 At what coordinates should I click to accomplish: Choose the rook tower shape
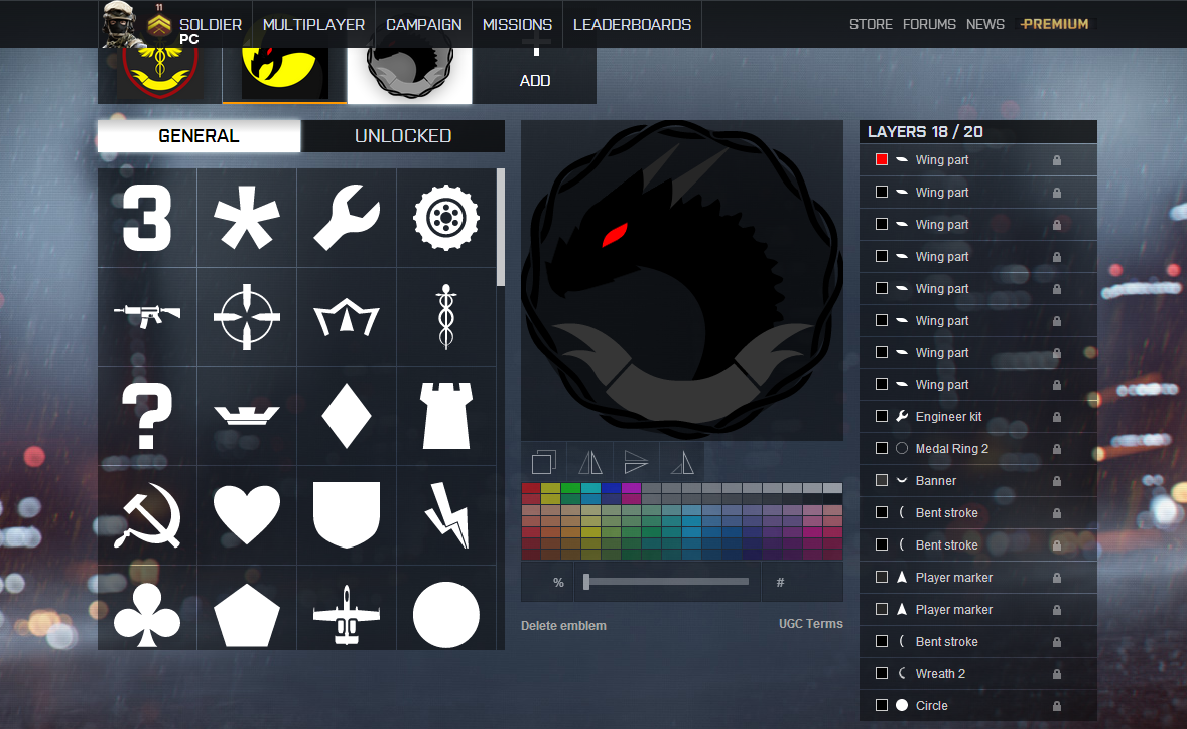pyautogui.click(x=446, y=416)
